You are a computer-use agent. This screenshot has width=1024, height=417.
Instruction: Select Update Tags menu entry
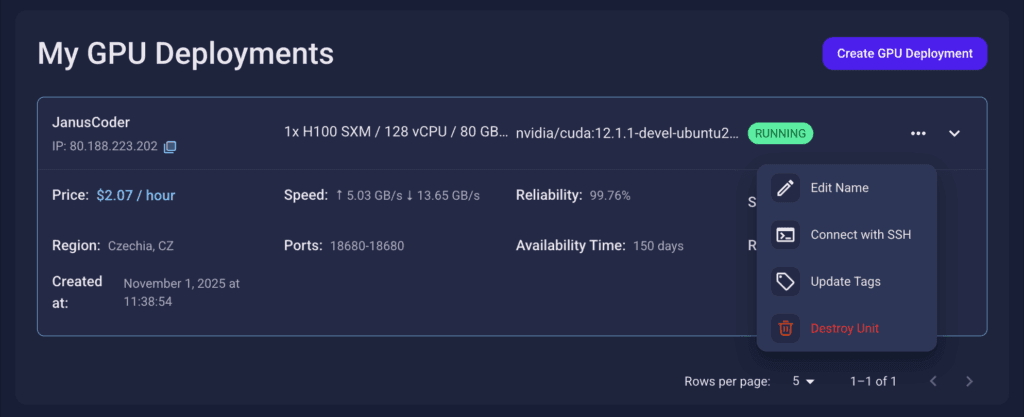click(x=845, y=281)
